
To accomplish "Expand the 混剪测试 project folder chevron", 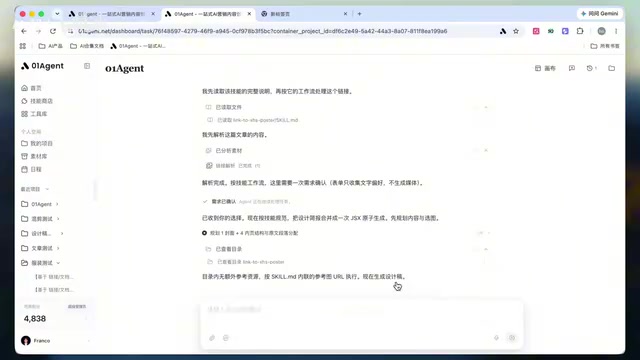I will pyautogui.click(x=58, y=219).
